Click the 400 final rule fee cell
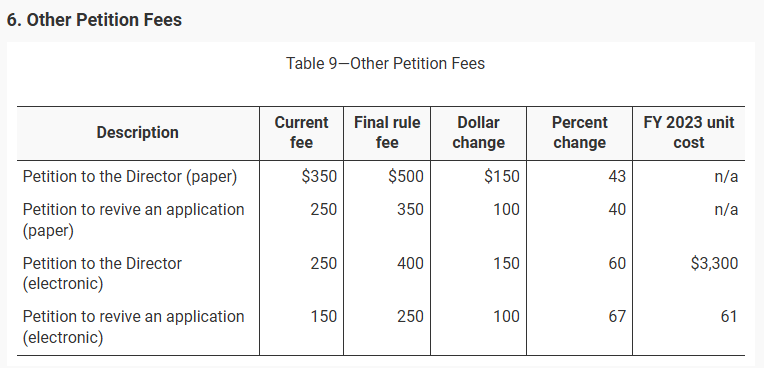This screenshot has width=764, height=368. [410, 264]
